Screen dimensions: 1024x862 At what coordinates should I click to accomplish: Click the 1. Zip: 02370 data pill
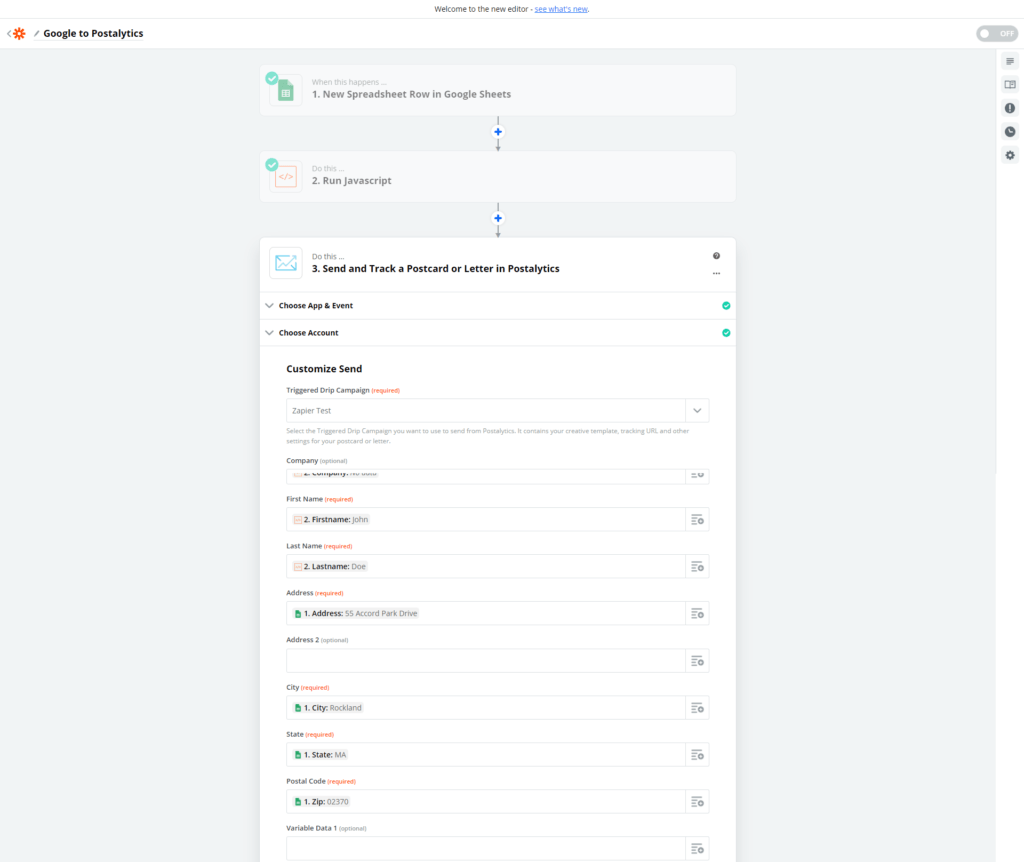(x=321, y=802)
